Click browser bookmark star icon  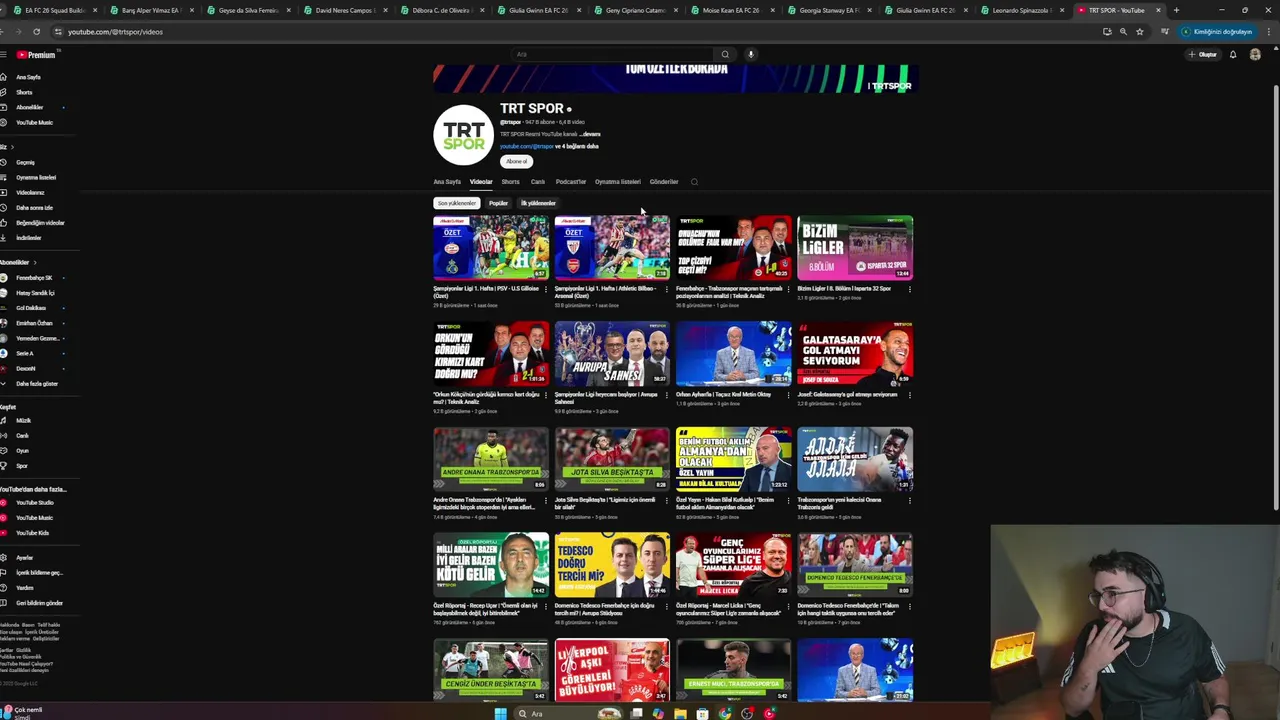[1140, 31]
